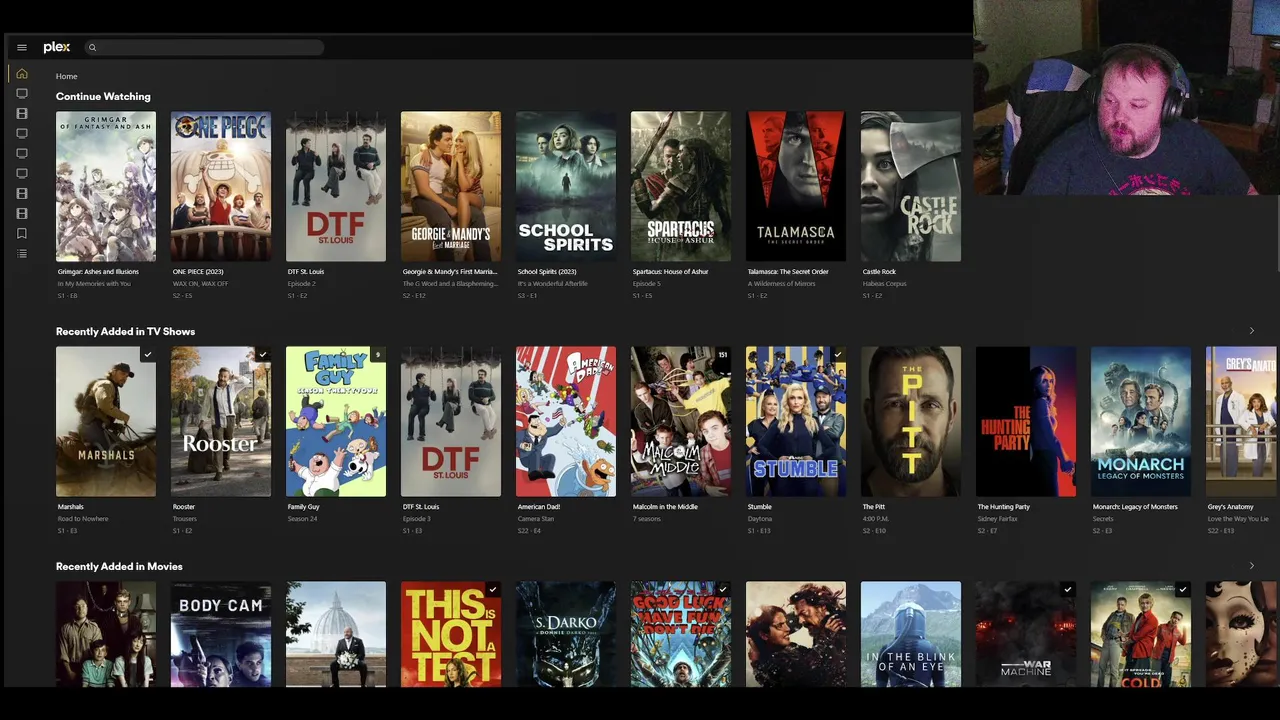Open the American Dad! poster
Viewport: 1280px width, 720px height.
click(566, 421)
